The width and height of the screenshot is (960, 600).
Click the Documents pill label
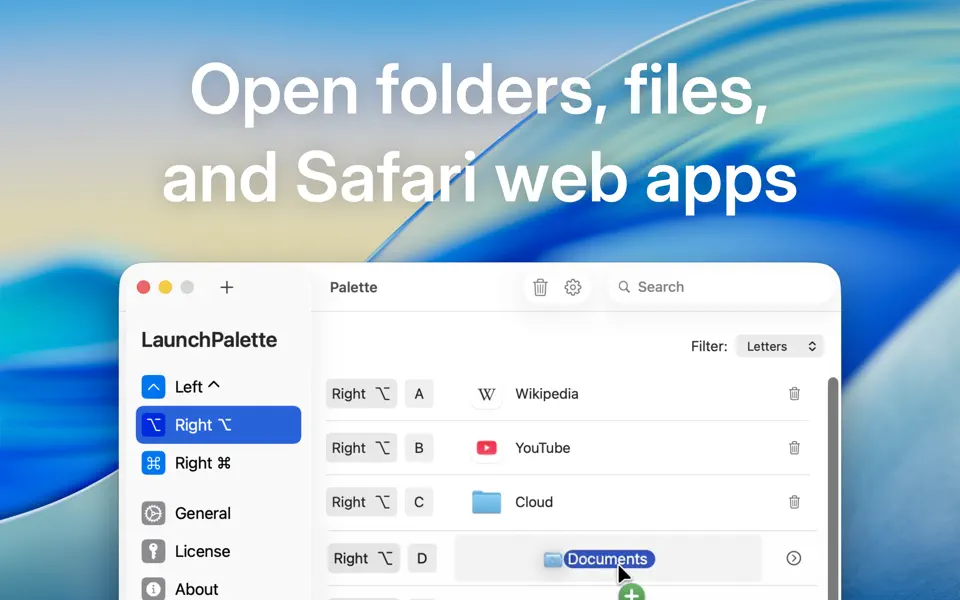pos(607,559)
